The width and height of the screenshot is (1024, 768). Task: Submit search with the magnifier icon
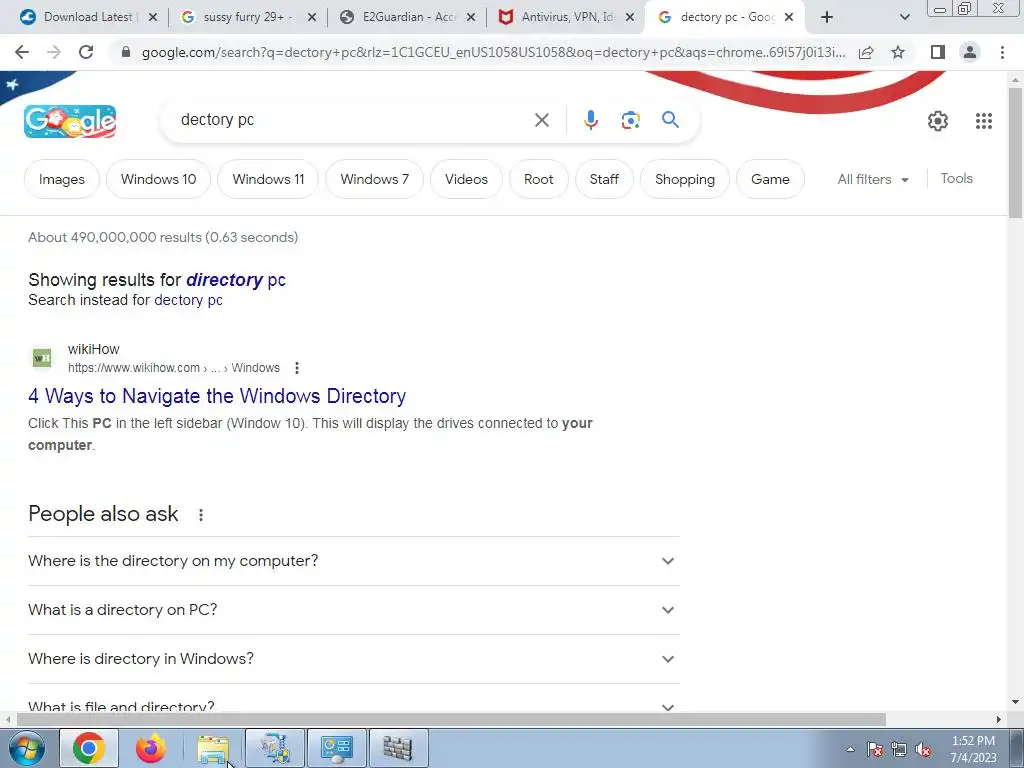670,120
